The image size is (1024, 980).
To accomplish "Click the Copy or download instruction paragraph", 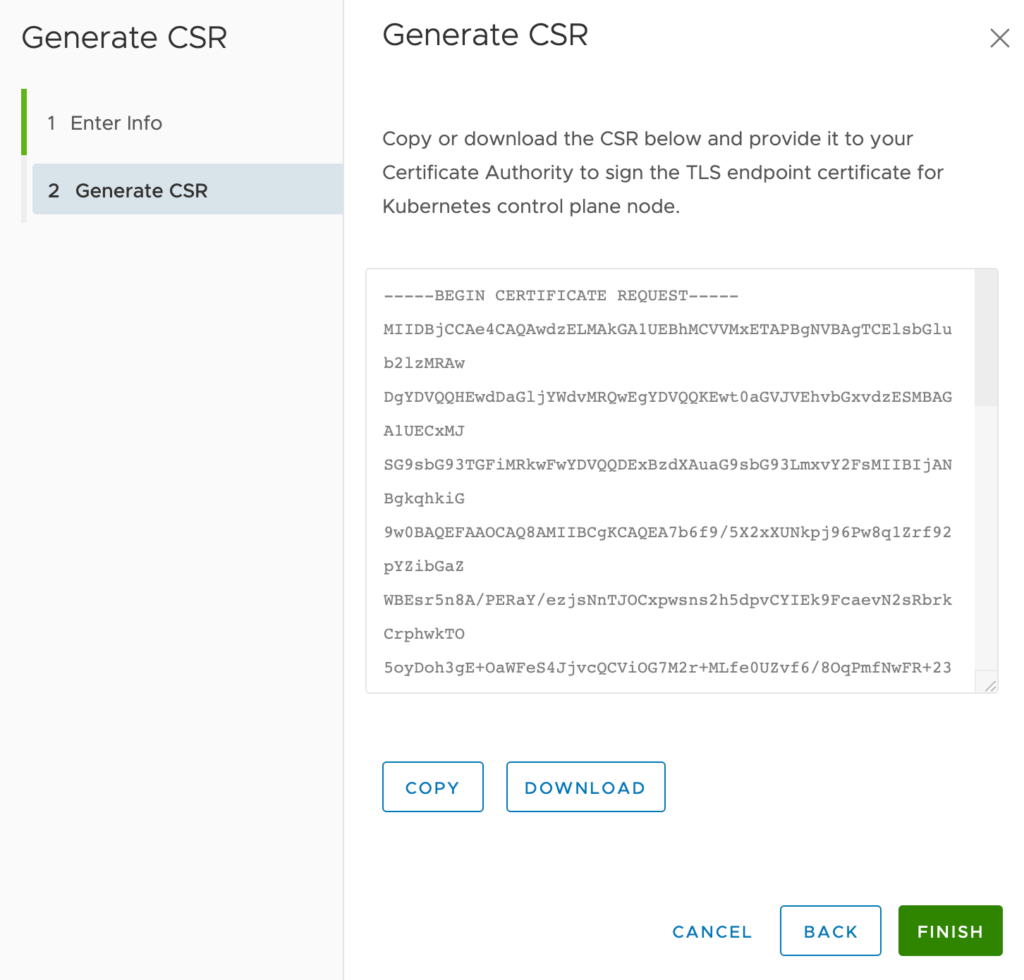I will pos(663,172).
